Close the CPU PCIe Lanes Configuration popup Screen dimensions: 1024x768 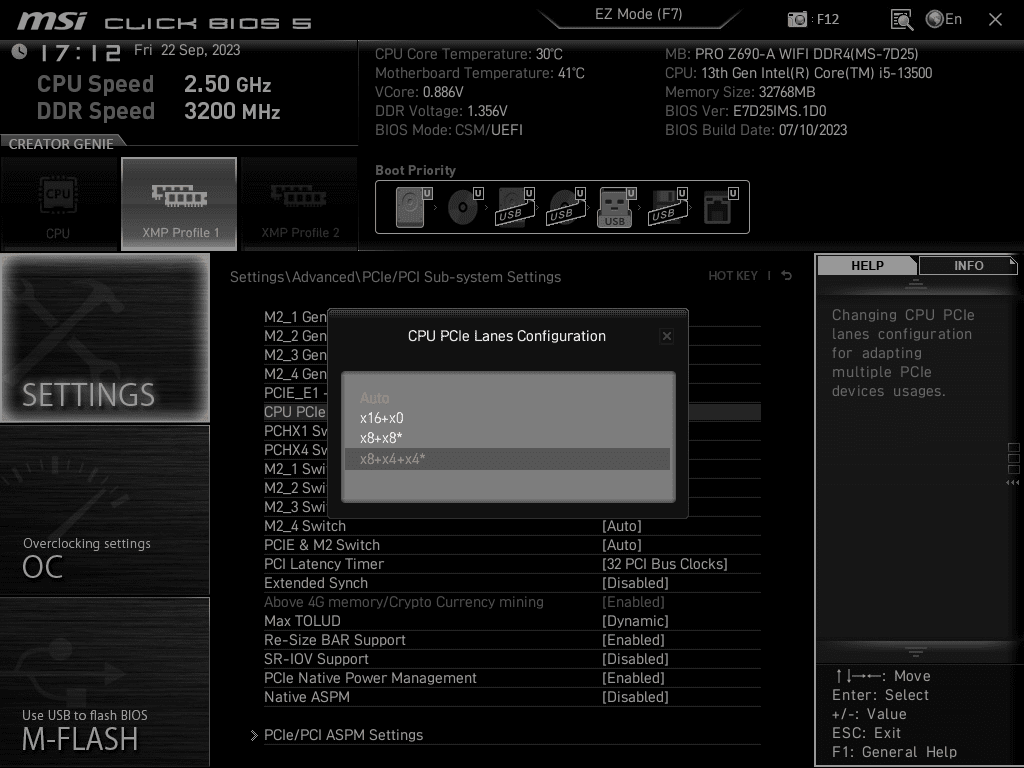[x=666, y=336]
